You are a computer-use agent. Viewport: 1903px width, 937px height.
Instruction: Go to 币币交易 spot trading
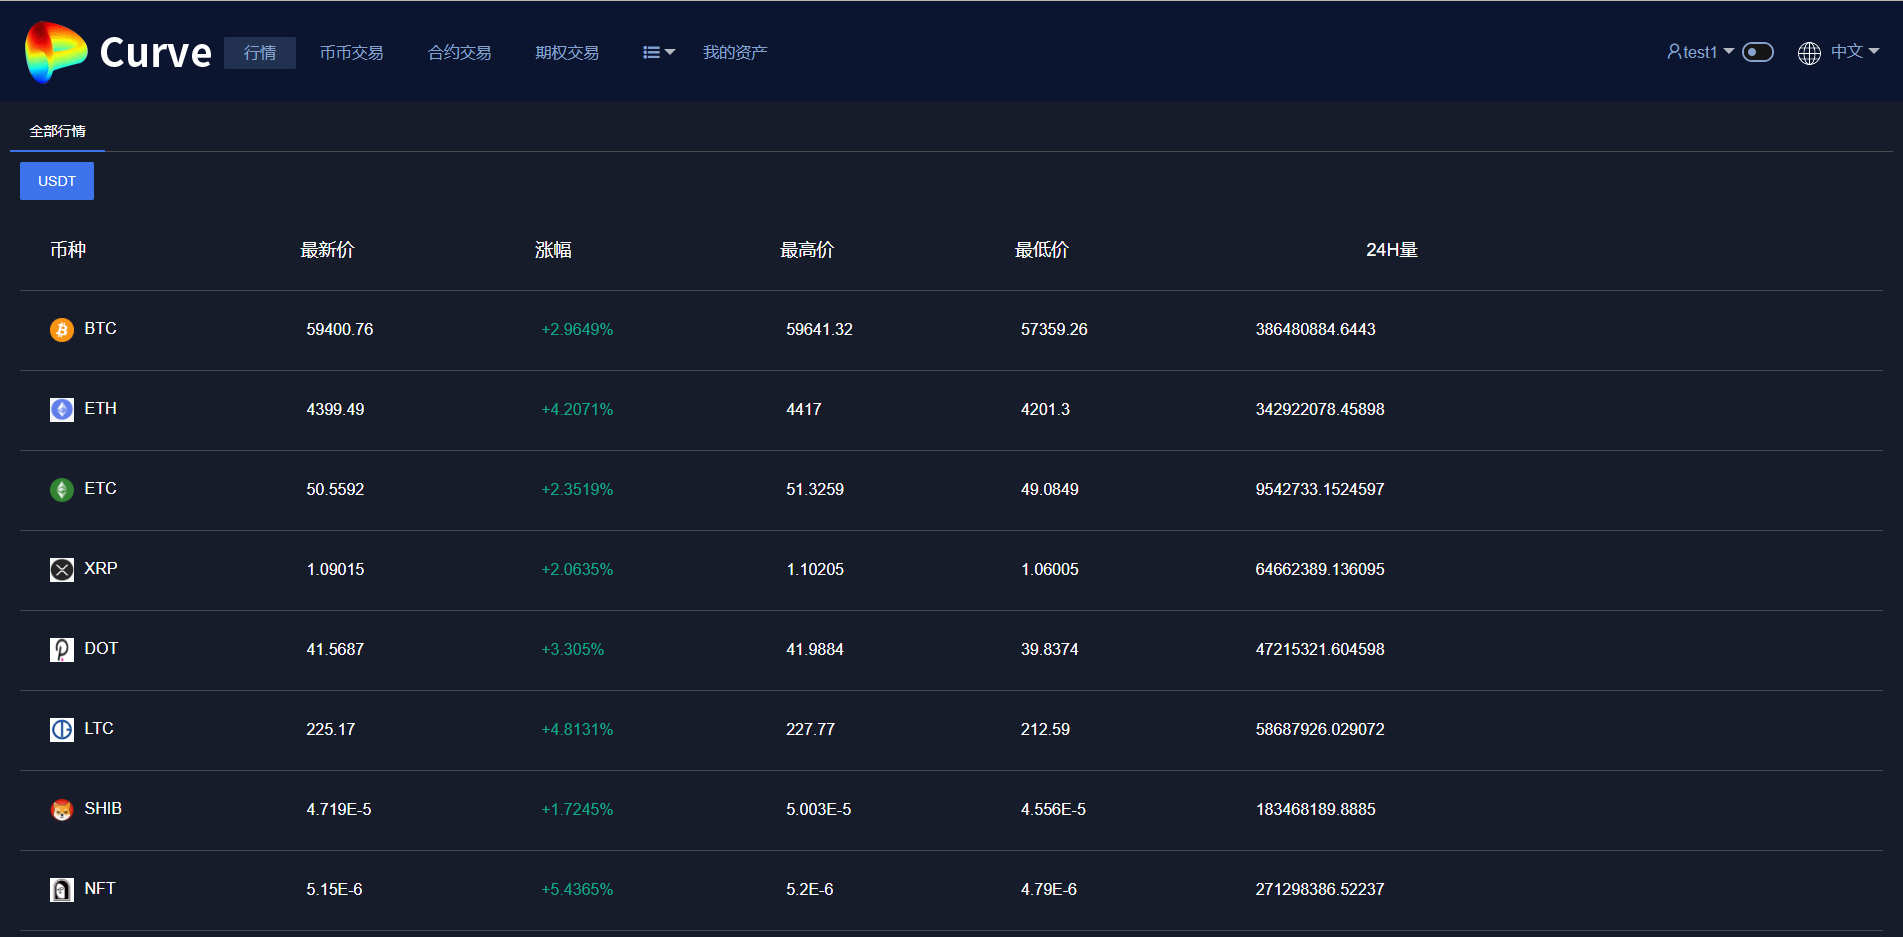[x=351, y=53]
